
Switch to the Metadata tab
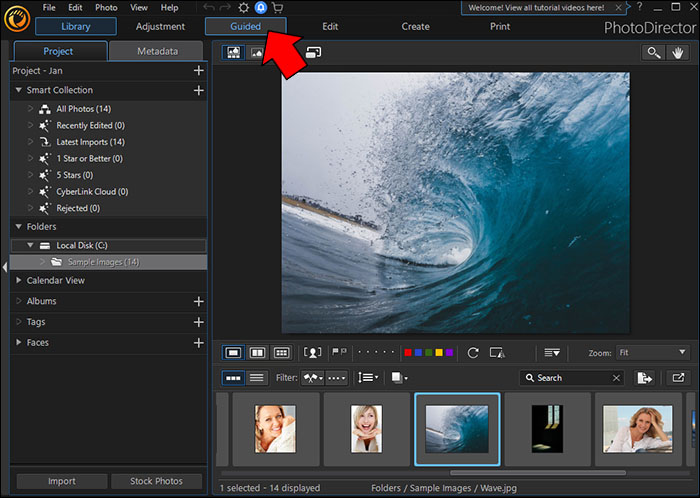pos(157,51)
